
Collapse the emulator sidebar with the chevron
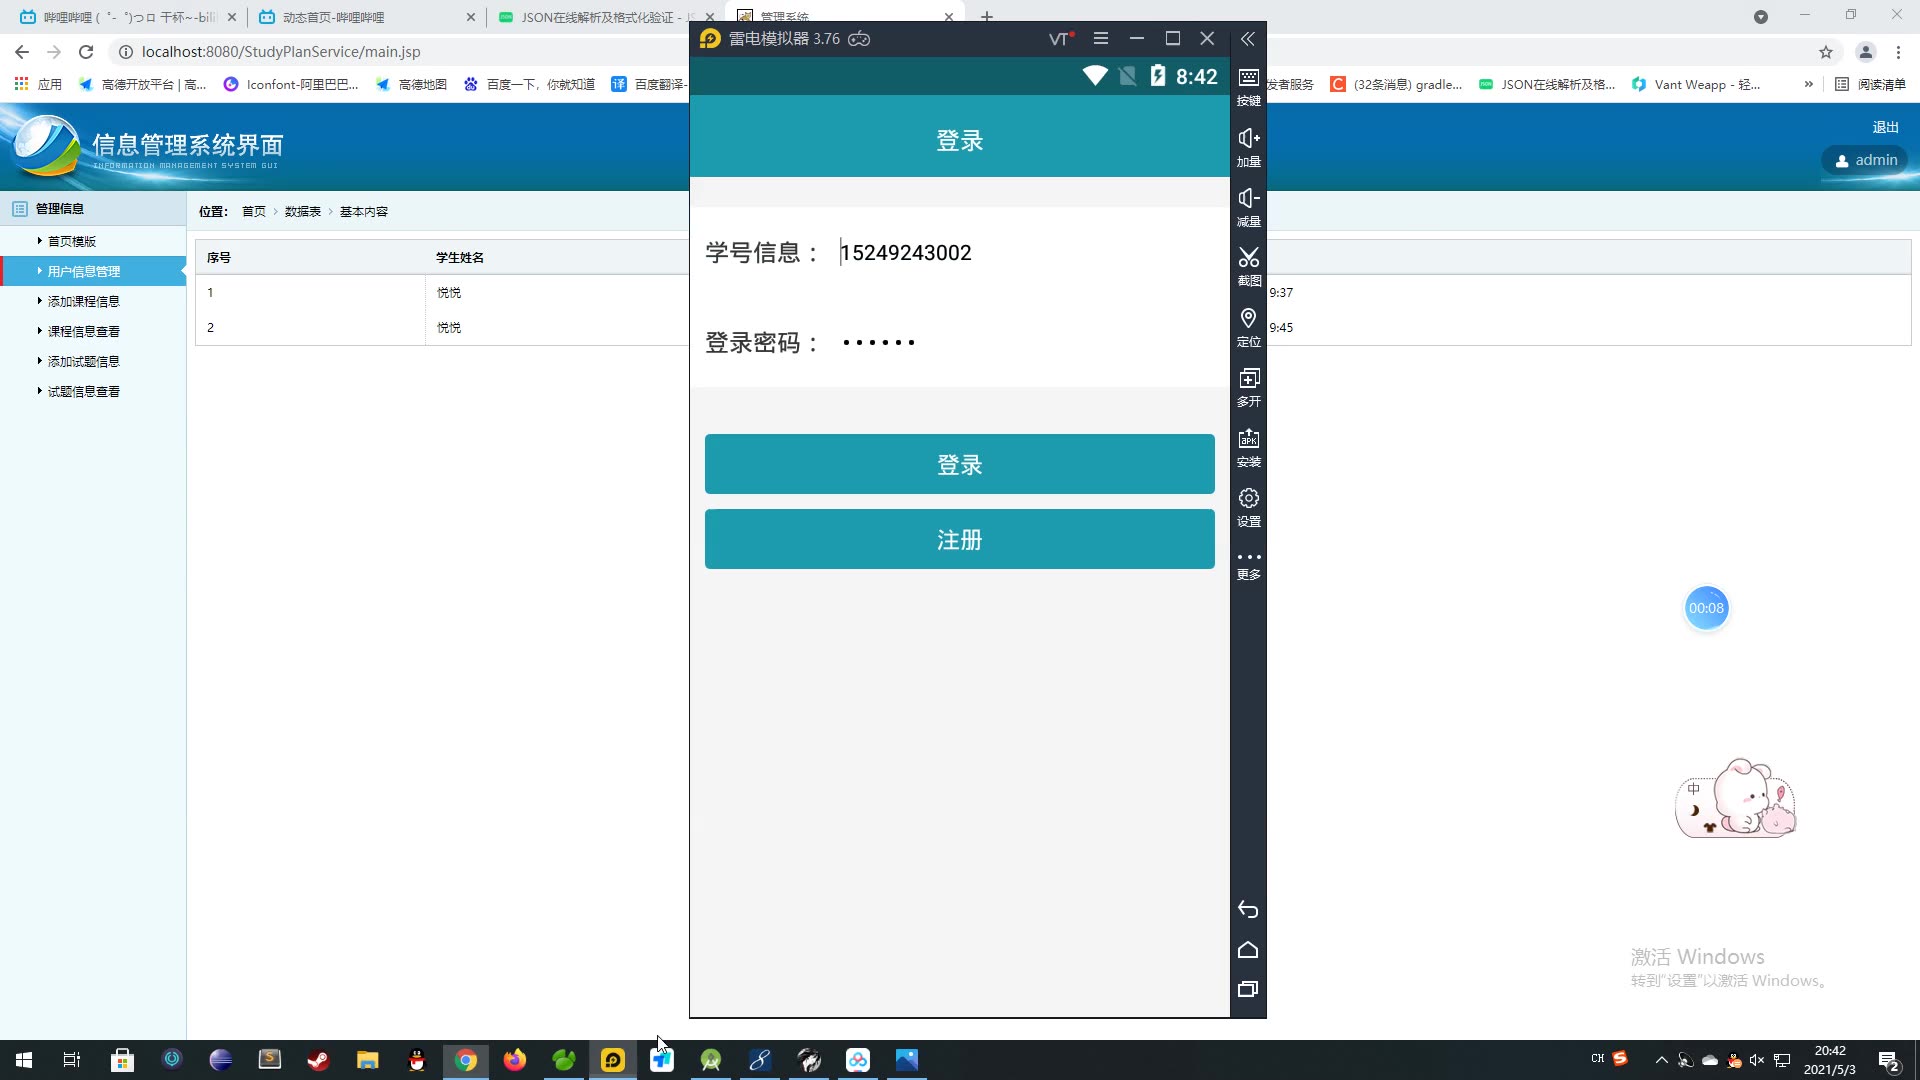coord(1248,39)
